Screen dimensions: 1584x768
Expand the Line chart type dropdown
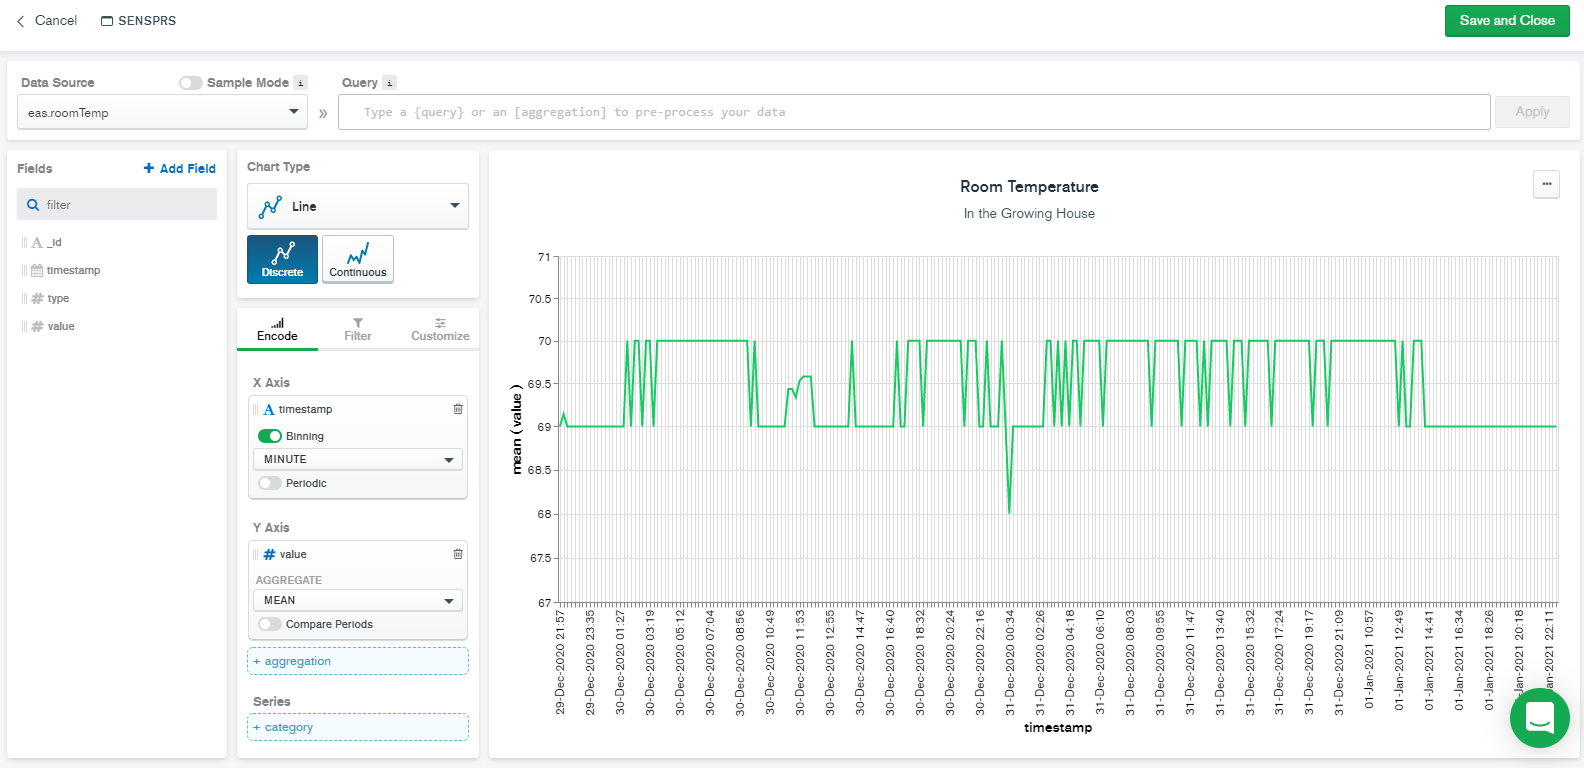coord(357,206)
